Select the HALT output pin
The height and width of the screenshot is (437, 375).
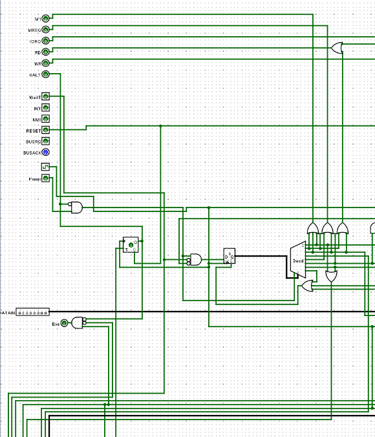click(46, 74)
